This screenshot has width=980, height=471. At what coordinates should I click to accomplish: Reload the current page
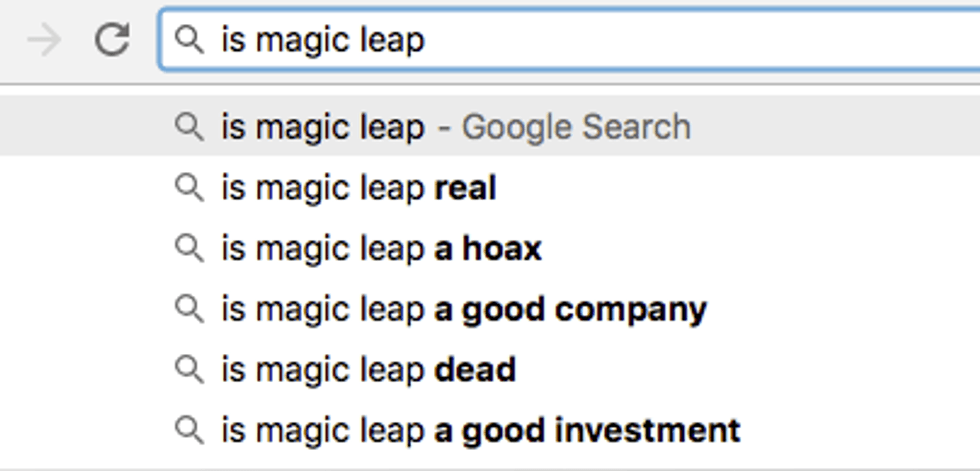(111, 40)
